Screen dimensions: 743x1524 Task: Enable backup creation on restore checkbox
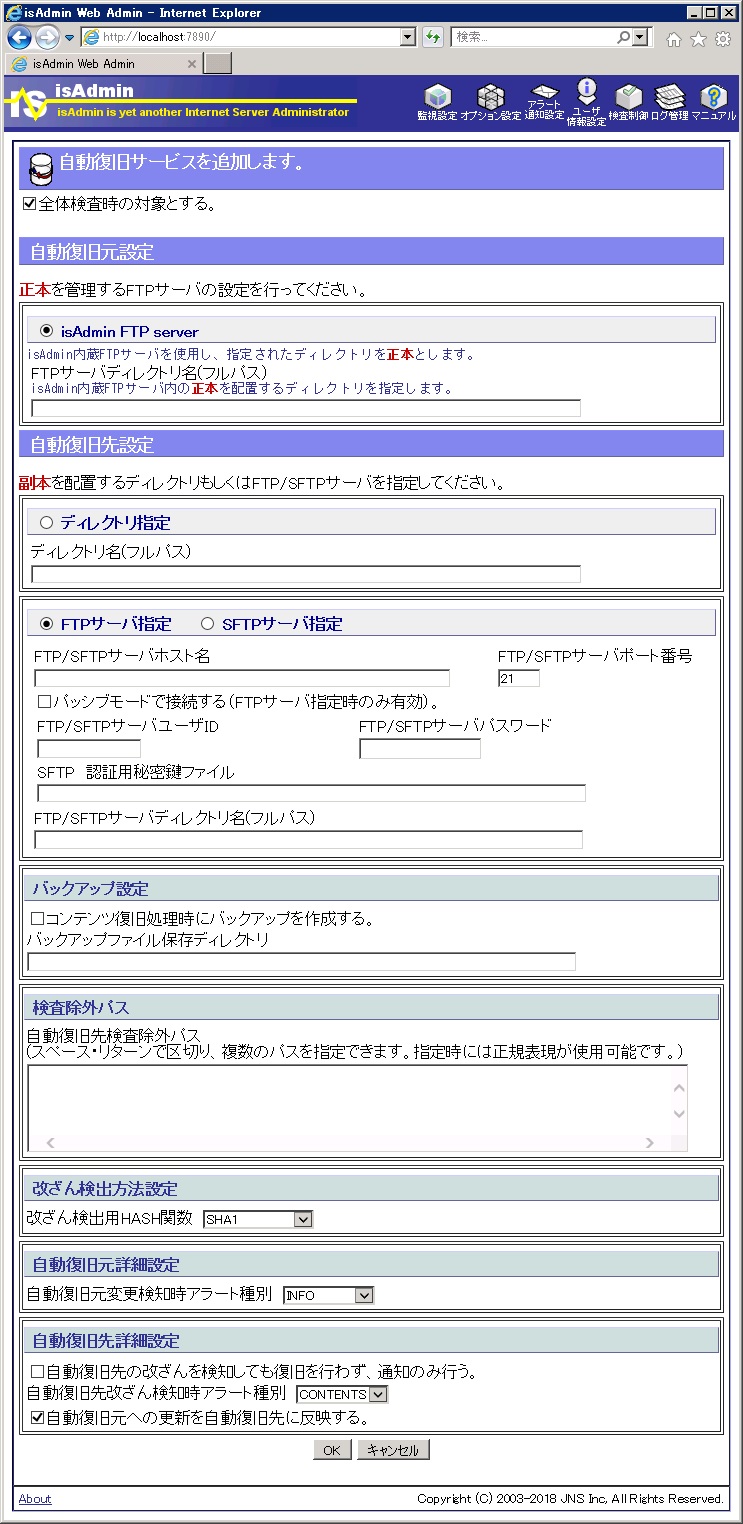tap(37, 918)
